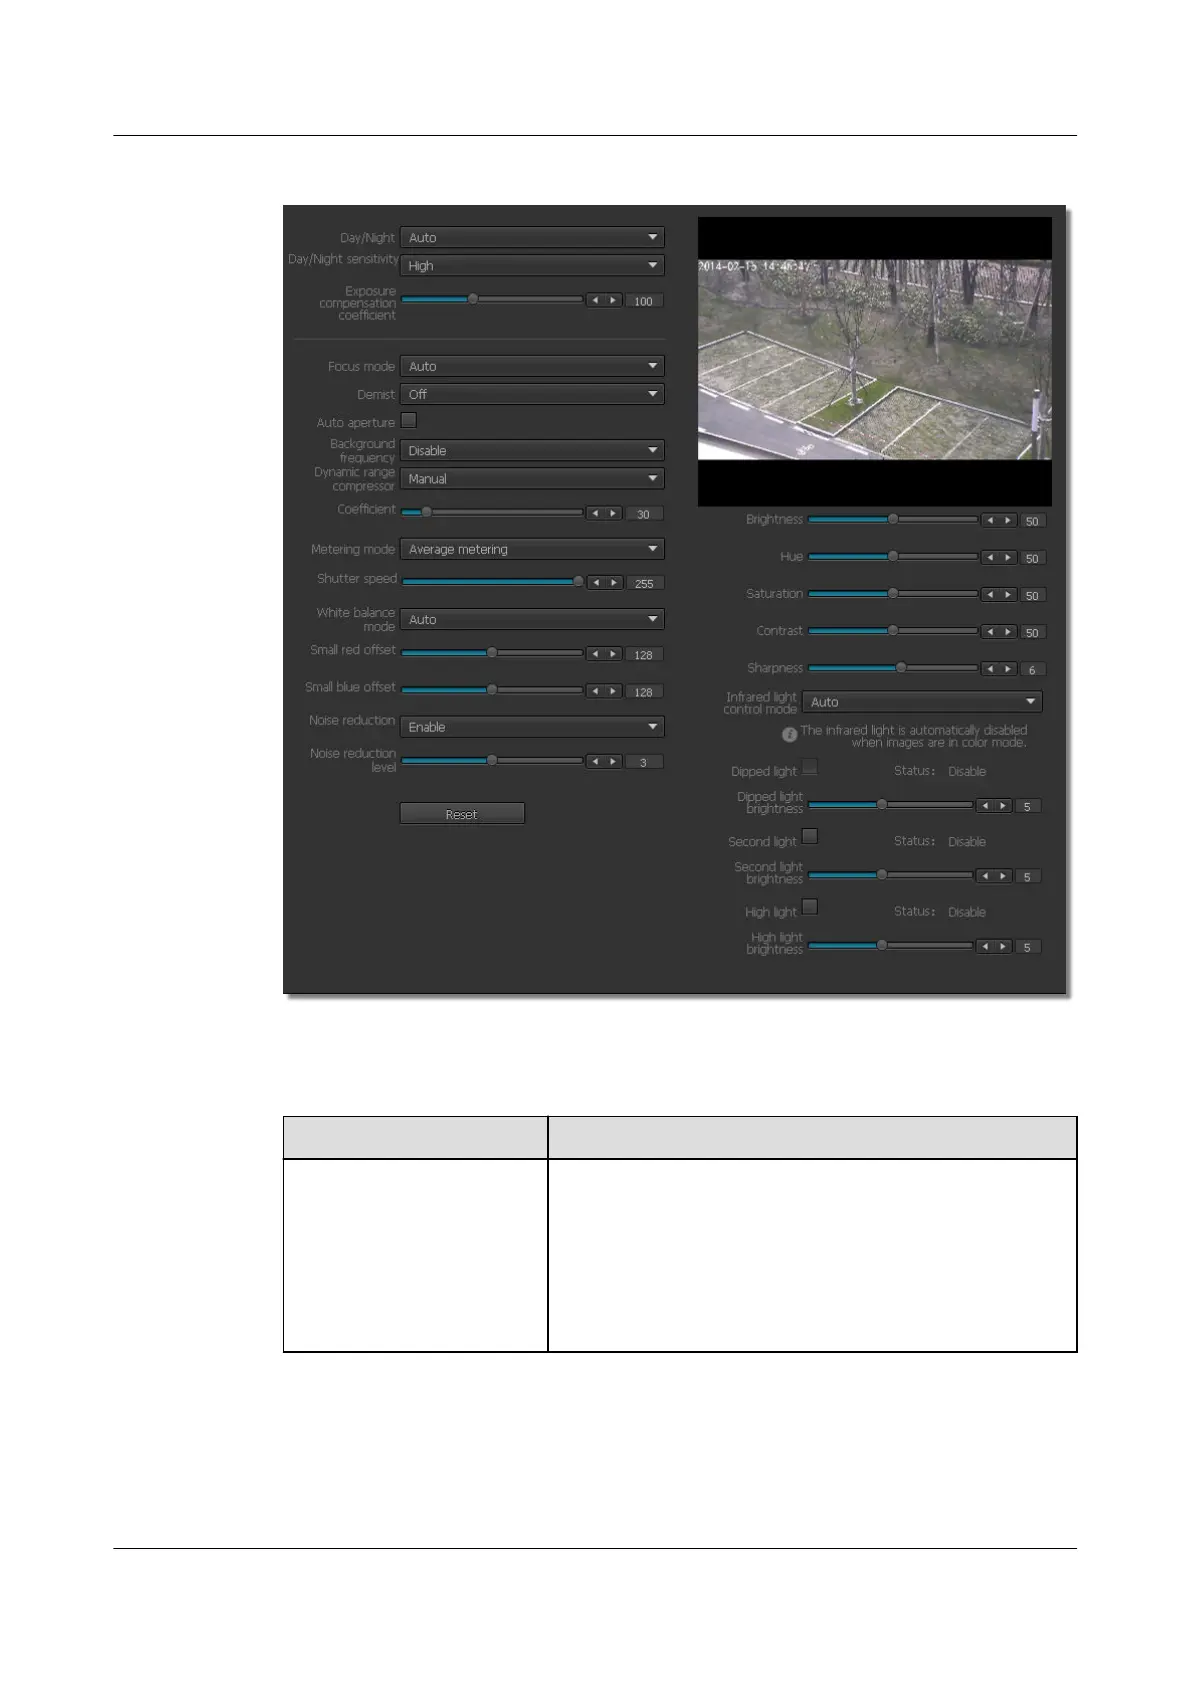Image resolution: width=1191 pixels, height=1684 pixels.
Task: Increase Contrast with the right arrow
Action: coord(1007,631)
